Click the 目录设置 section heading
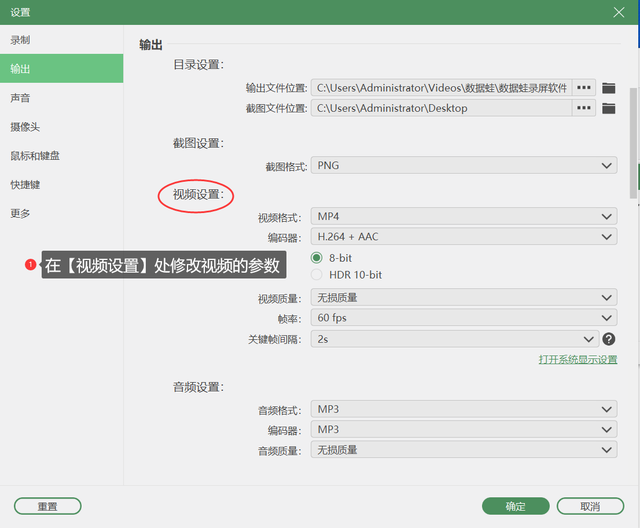 pyautogui.click(x=198, y=64)
